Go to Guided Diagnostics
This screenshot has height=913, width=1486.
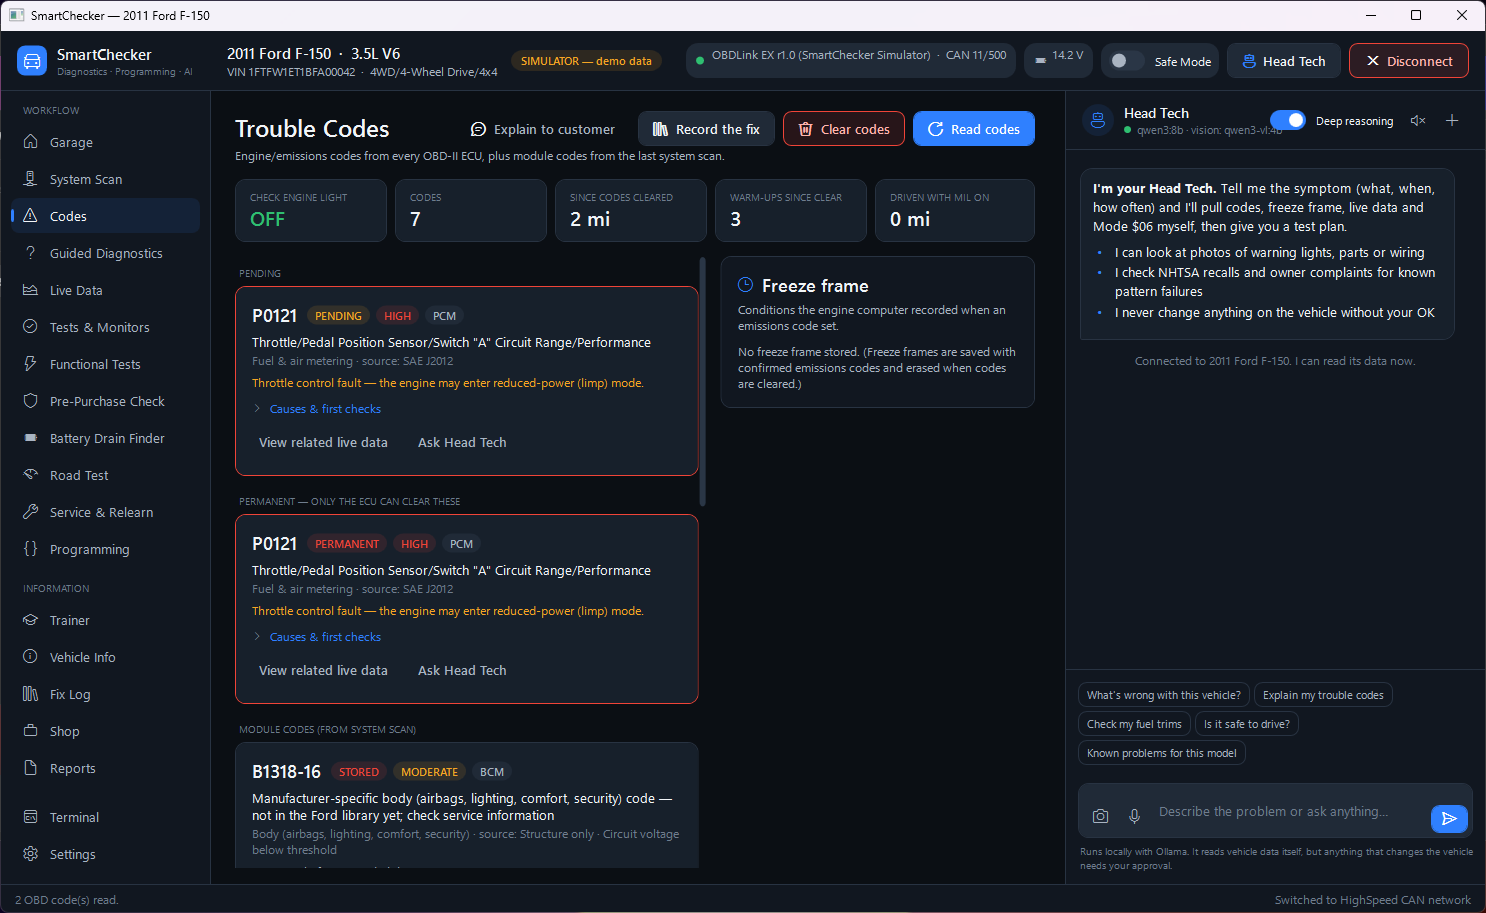(x=105, y=253)
